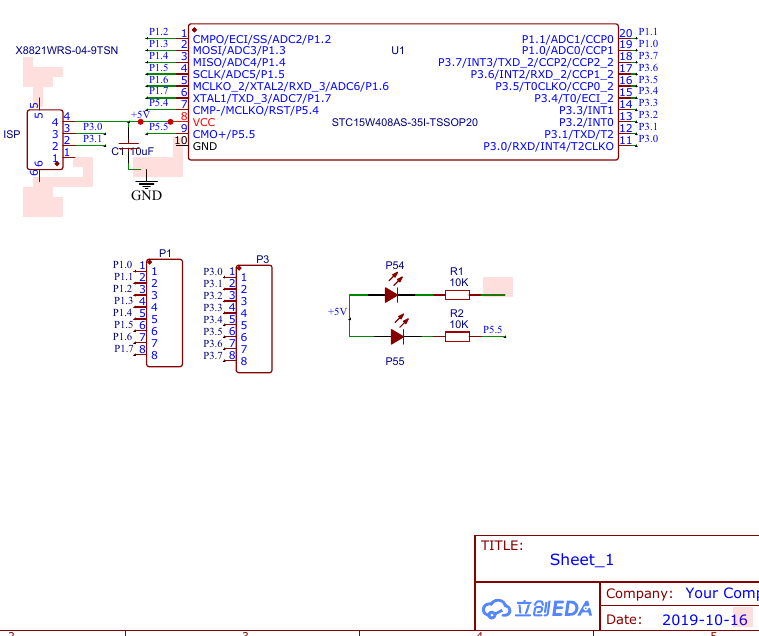The image size is (759, 636).
Task: Click the X8821WRS-04-9TSN part label
Action: (x=67, y=50)
